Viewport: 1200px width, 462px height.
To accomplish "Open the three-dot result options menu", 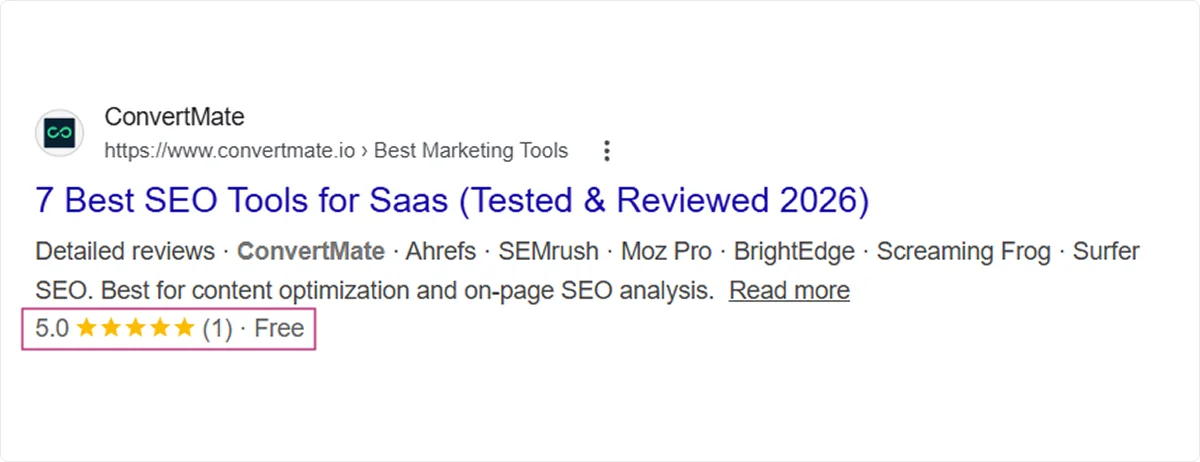I will click(606, 151).
